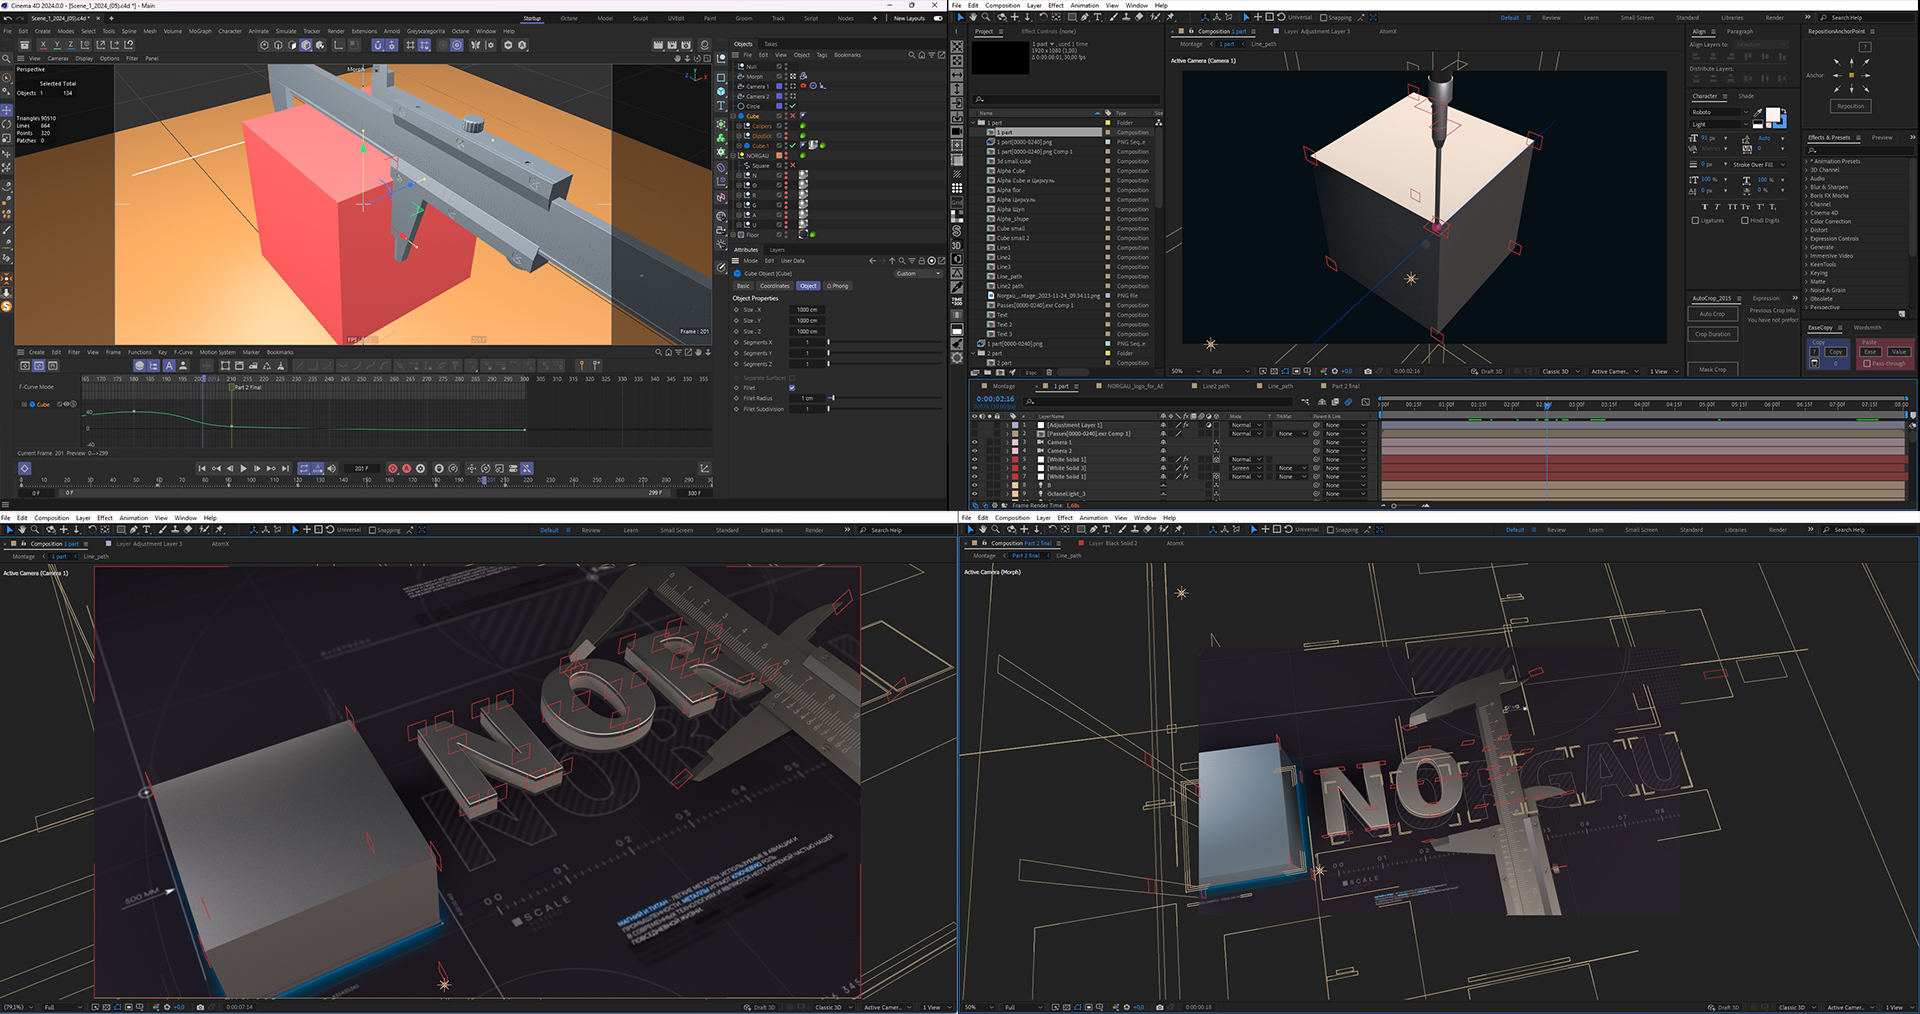This screenshot has height=1014, width=1920.
Task: Select the Hand tool in After Effects' top toolbar
Action: [973, 17]
